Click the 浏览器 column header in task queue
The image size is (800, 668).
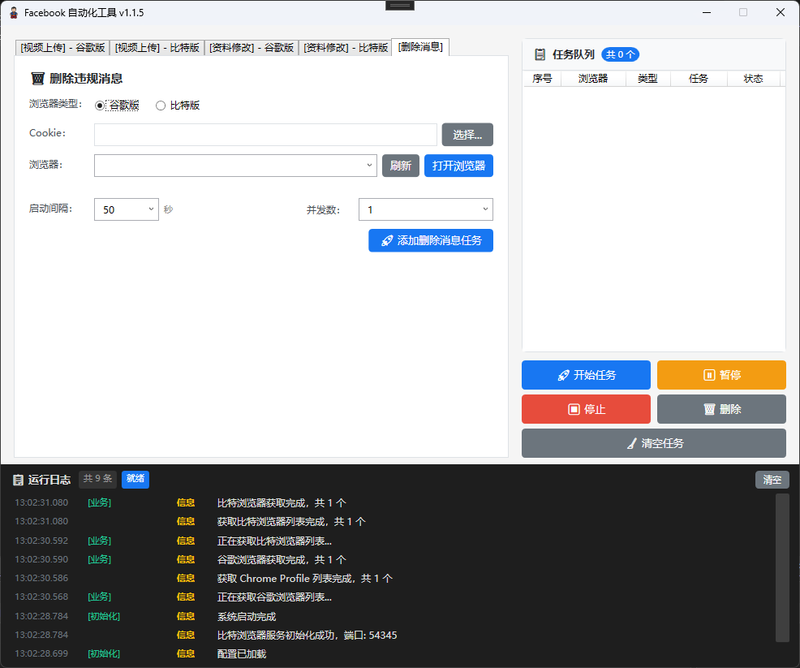point(593,79)
